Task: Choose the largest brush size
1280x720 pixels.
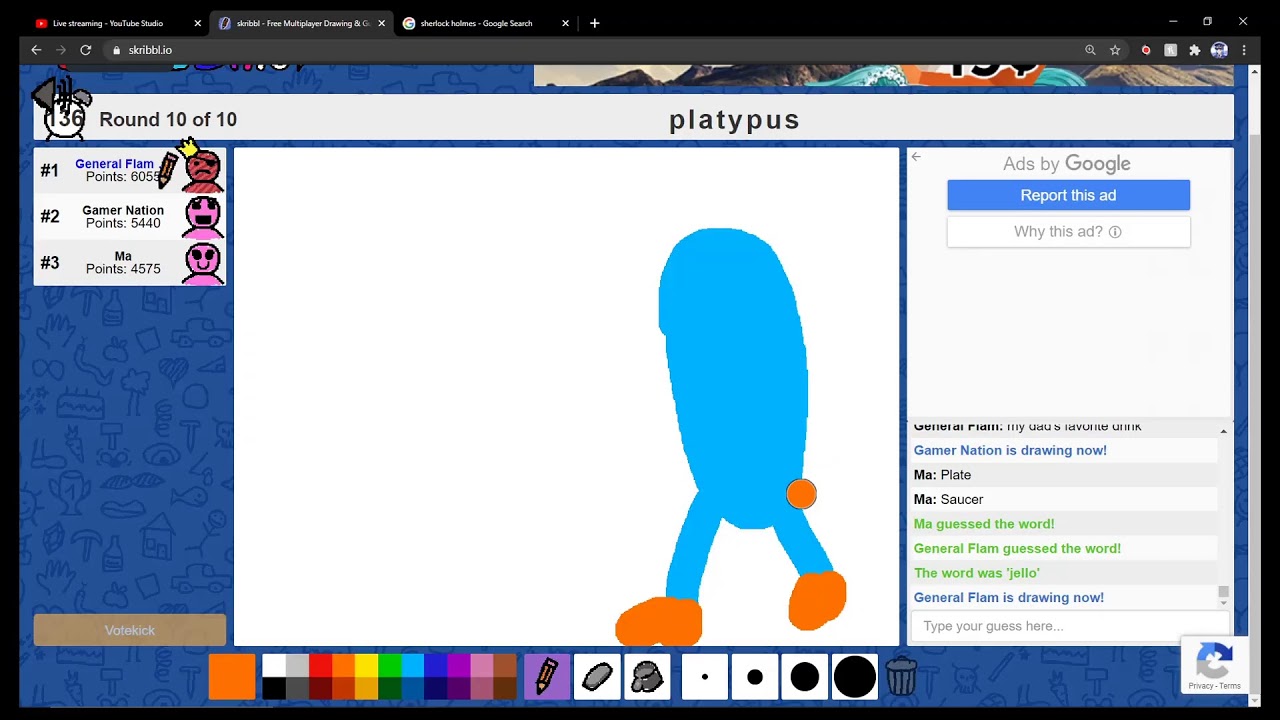Action: [x=855, y=677]
